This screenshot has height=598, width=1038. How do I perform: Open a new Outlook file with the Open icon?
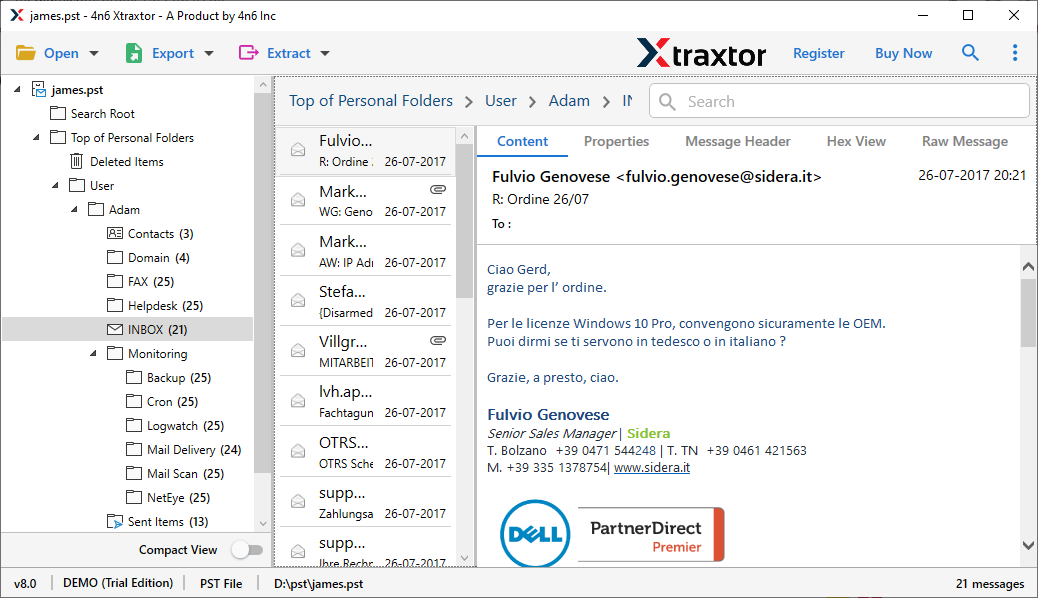[27, 52]
